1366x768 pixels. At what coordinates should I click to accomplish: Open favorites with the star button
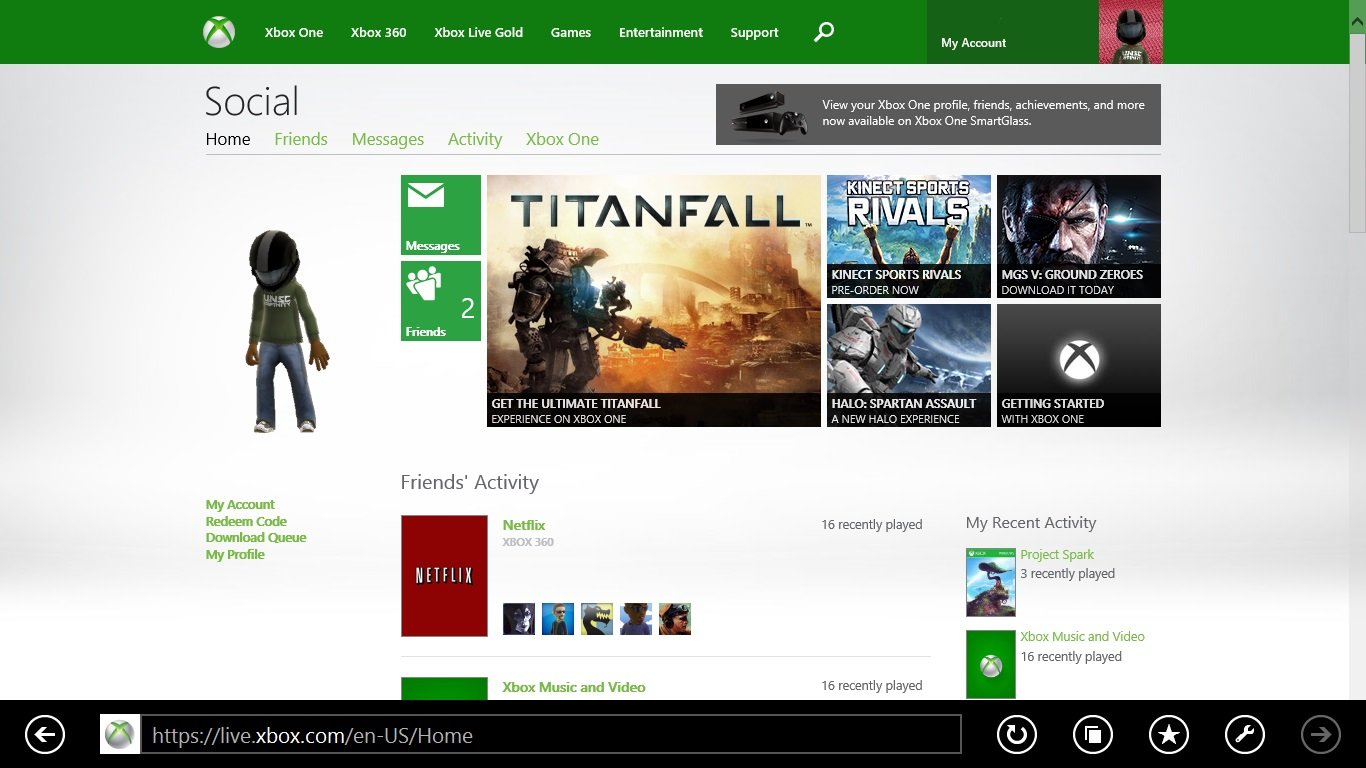click(1169, 735)
